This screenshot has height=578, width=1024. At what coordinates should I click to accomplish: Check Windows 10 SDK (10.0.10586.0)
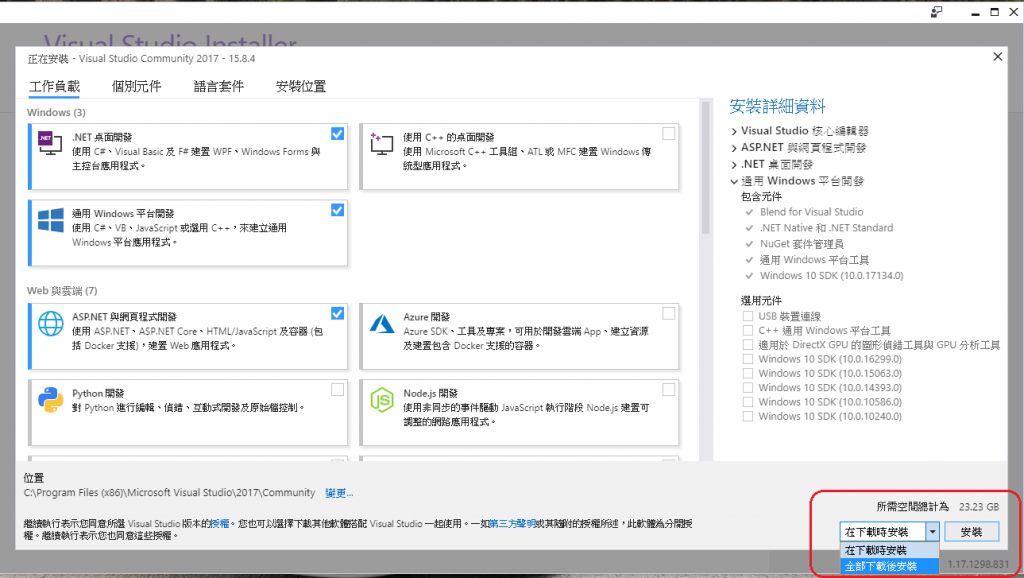tap(748, 402)
